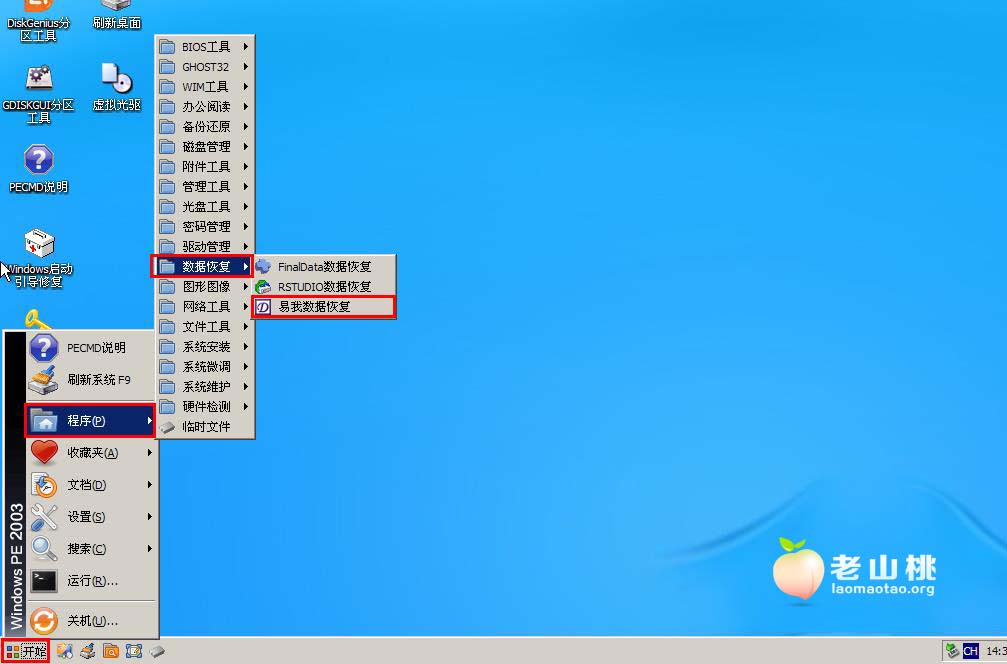Click the CH language indicator in tray
The height and width of the screenshot is (664, 1007).
click(970, 651)
